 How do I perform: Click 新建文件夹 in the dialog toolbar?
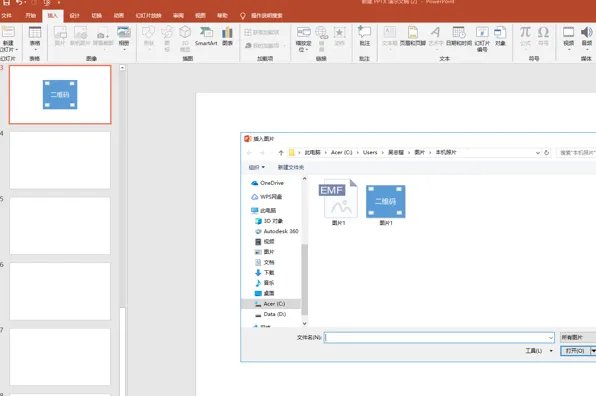pyautogui.click(x=290, y=167)
